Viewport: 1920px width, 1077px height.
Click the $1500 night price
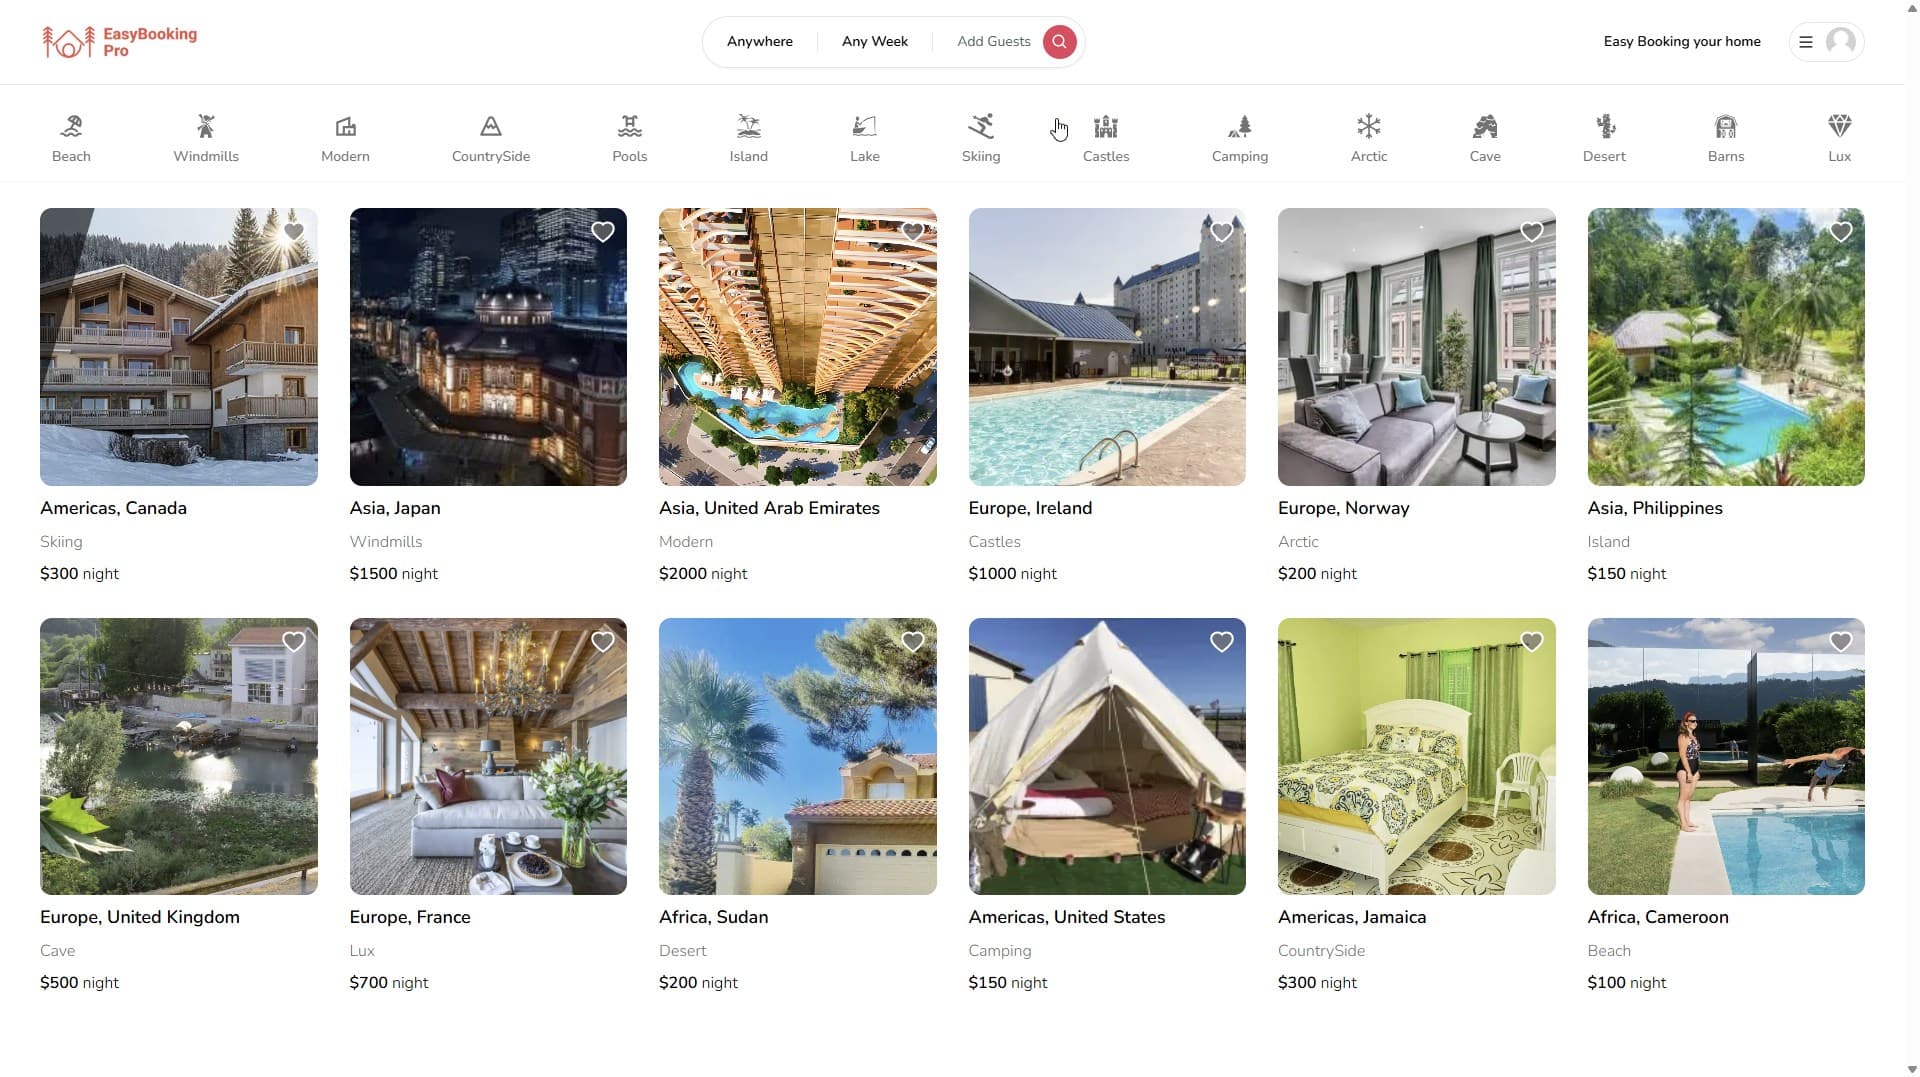point(394,574)
